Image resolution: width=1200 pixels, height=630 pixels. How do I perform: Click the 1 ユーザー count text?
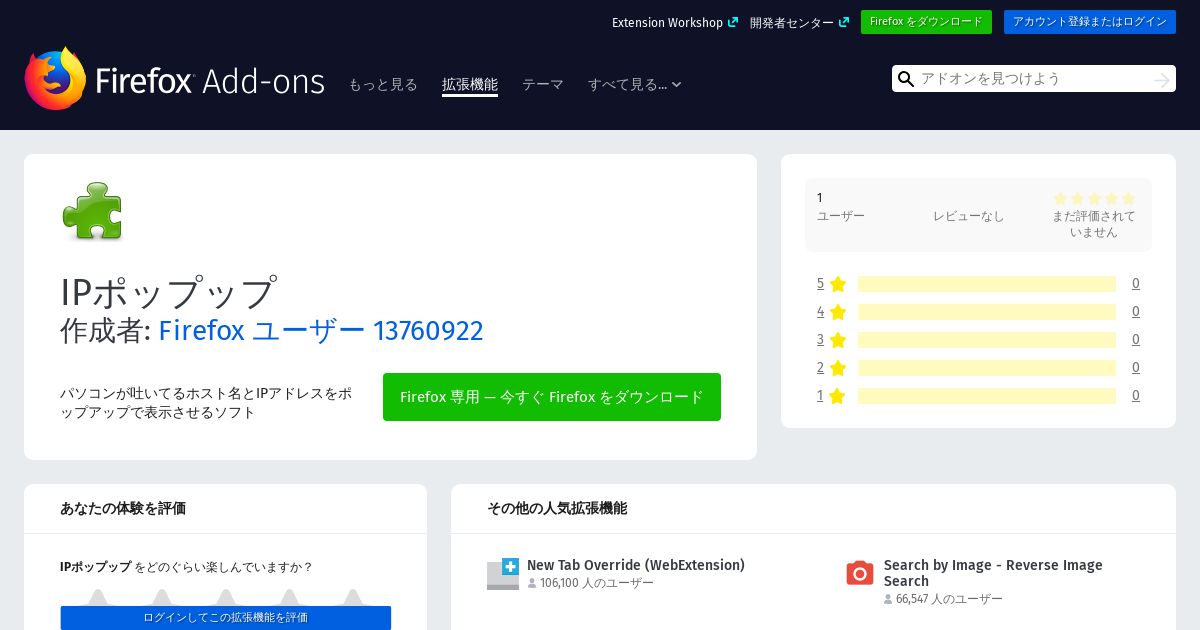pyautogui.click(x=841, y=207)
